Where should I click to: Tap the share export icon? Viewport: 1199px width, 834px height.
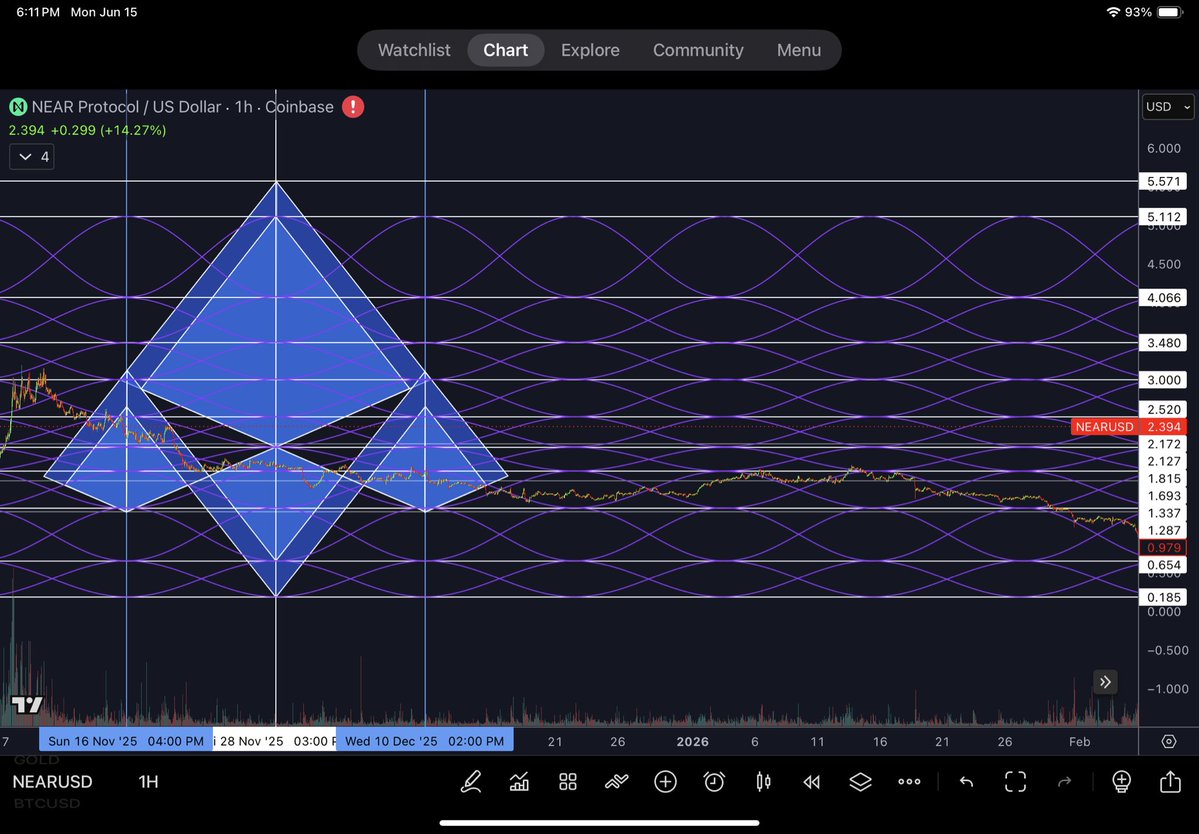(x=1170, y=781)
